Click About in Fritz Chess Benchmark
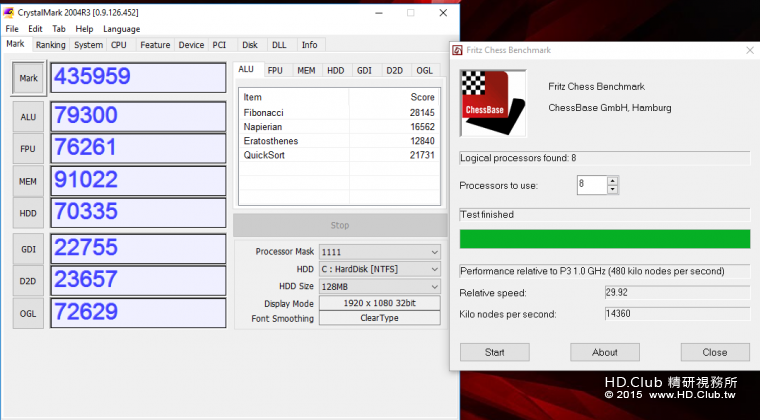 (x=604, y=352)
